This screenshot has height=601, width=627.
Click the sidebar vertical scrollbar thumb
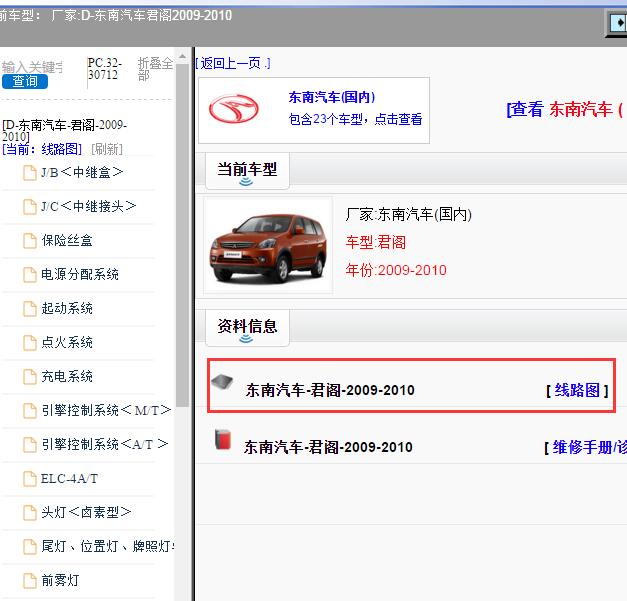[182, 236]
